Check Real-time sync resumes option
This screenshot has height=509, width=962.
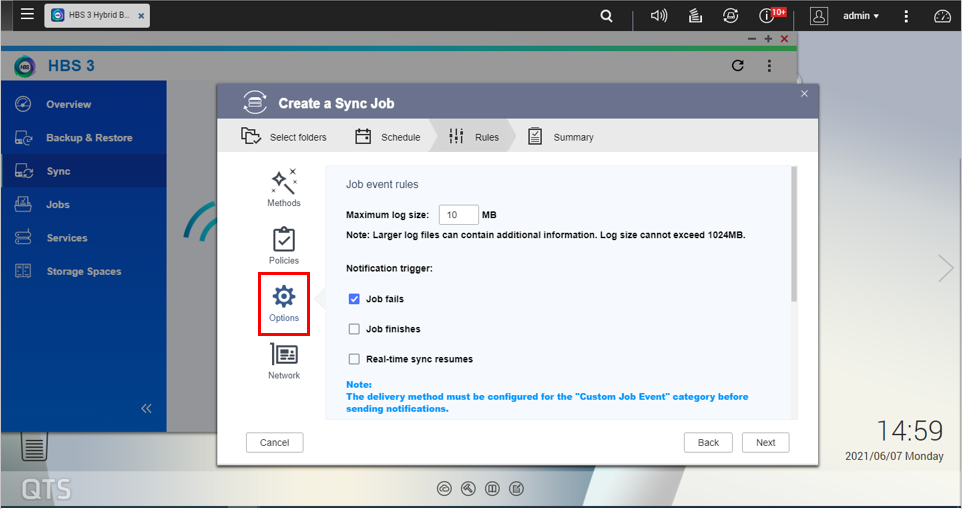pos(354,359)
